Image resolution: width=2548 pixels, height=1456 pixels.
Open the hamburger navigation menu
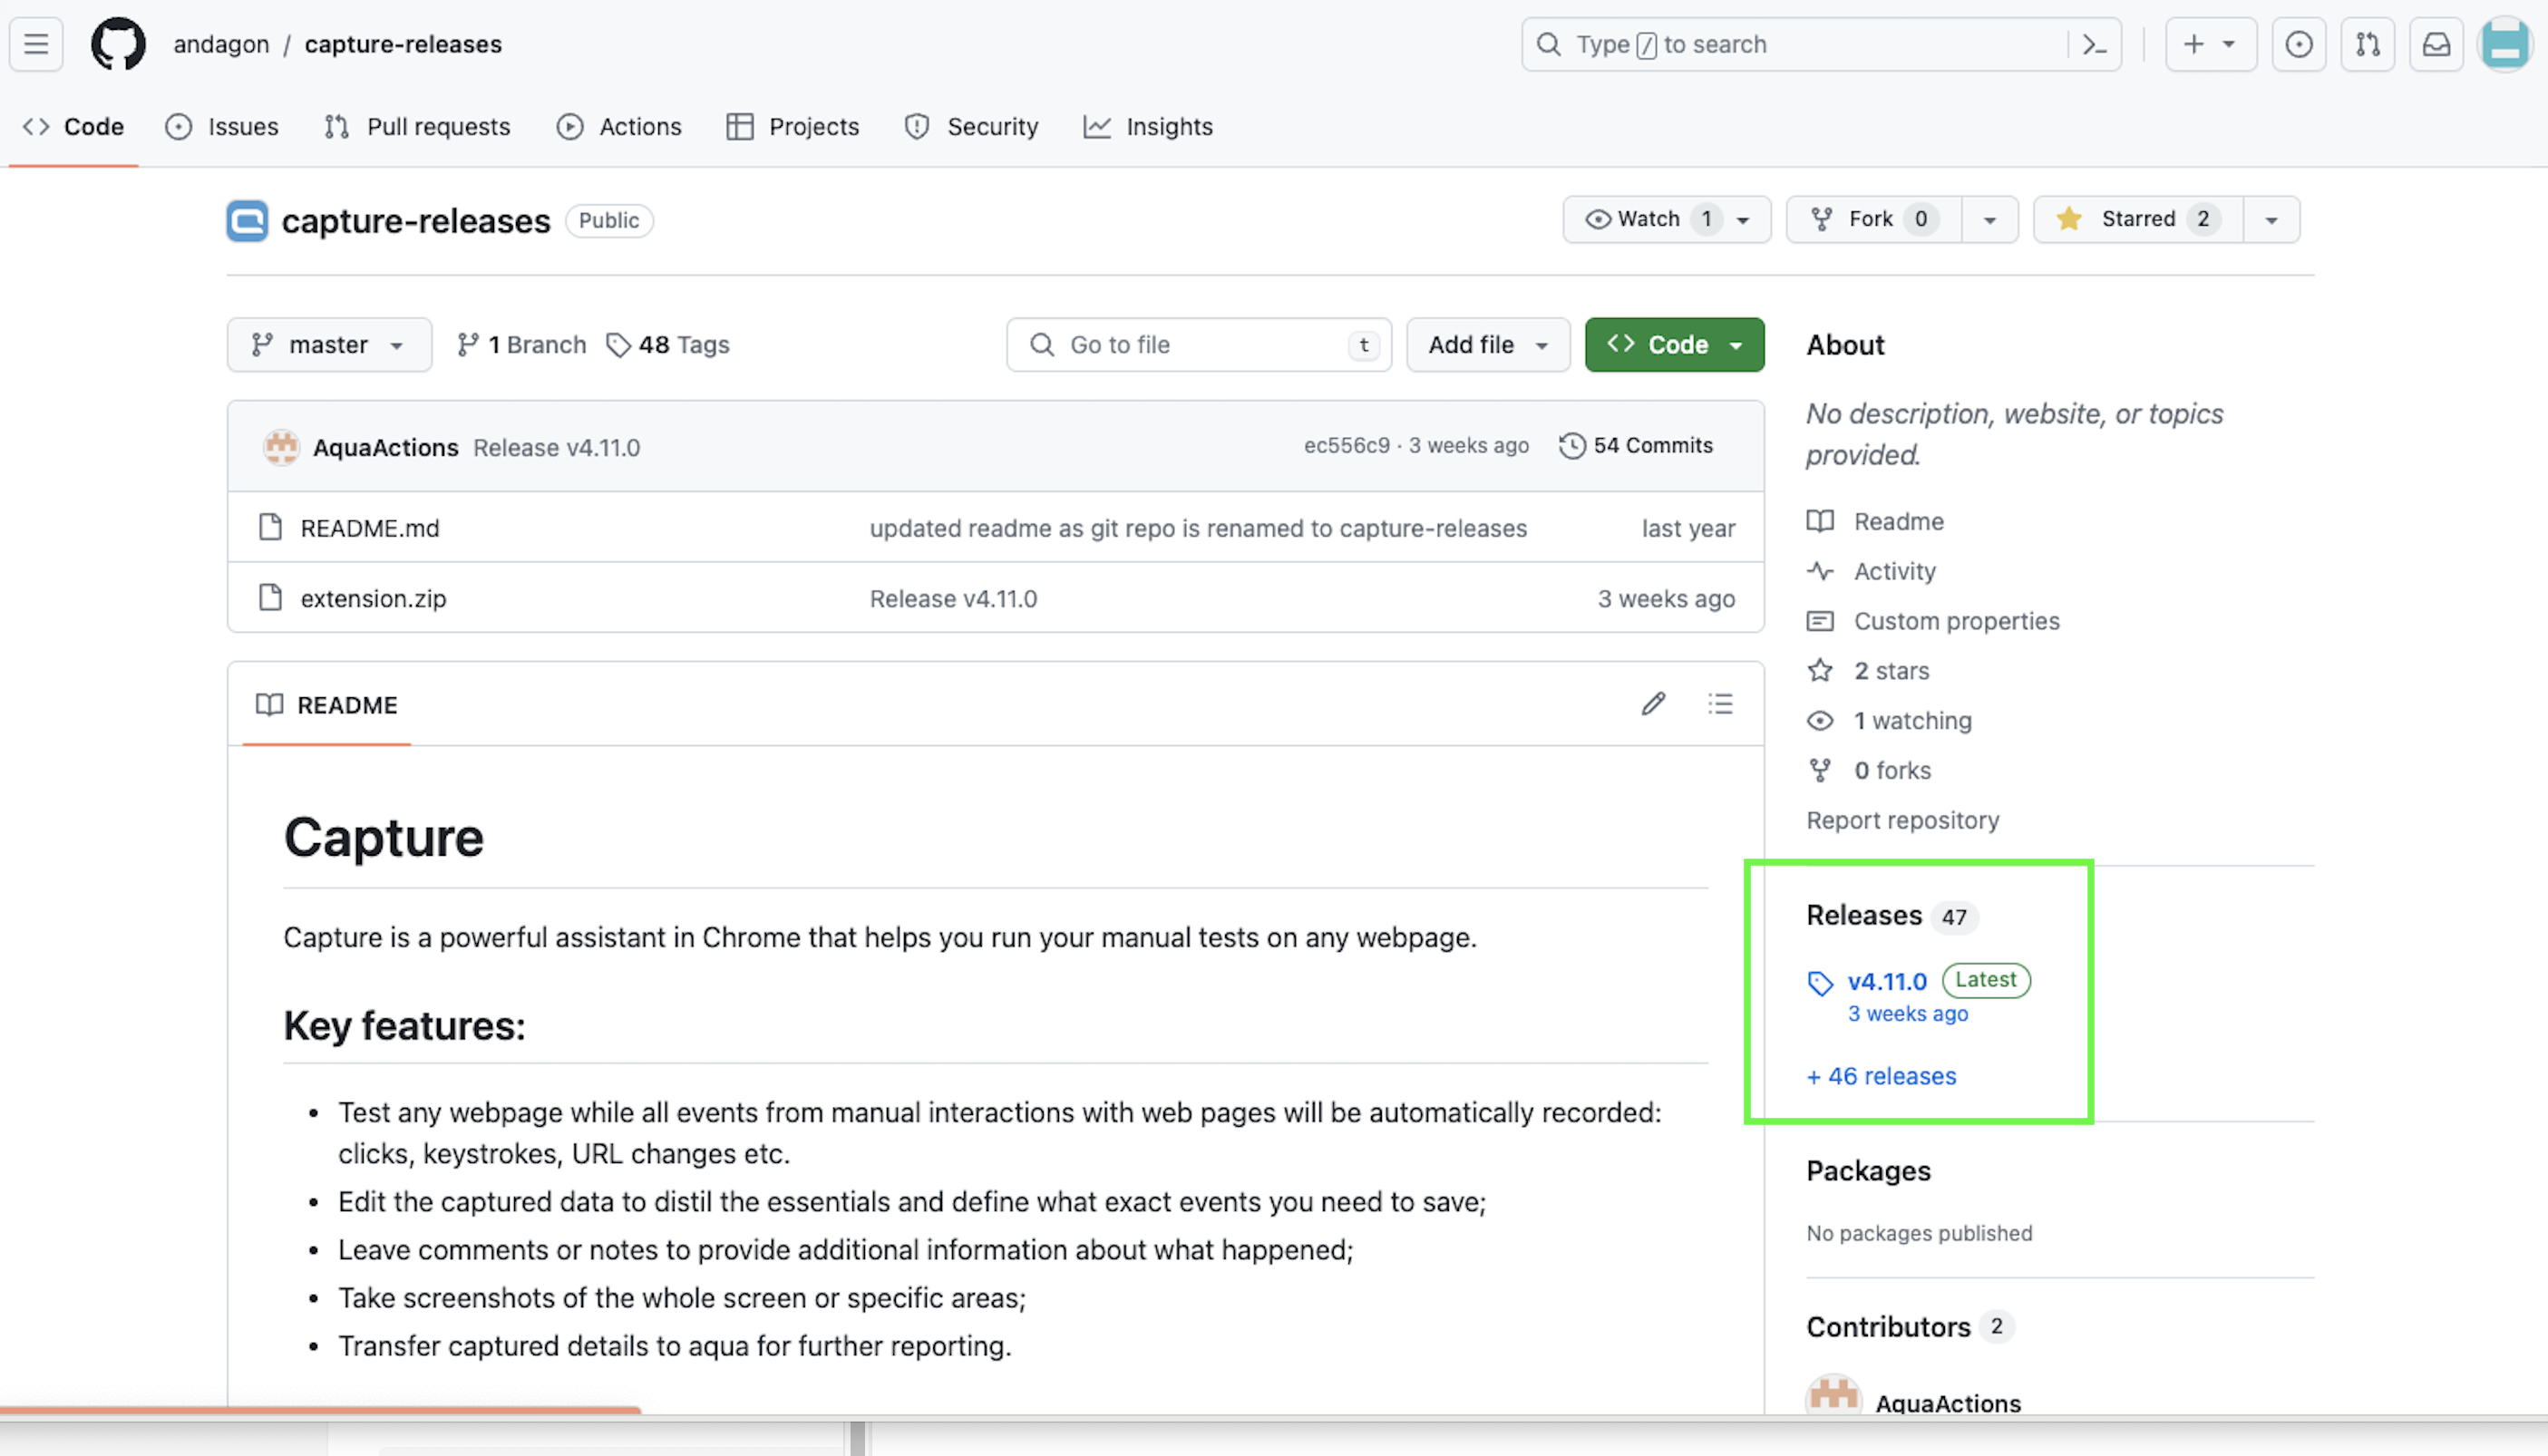[x=36, y=44]
